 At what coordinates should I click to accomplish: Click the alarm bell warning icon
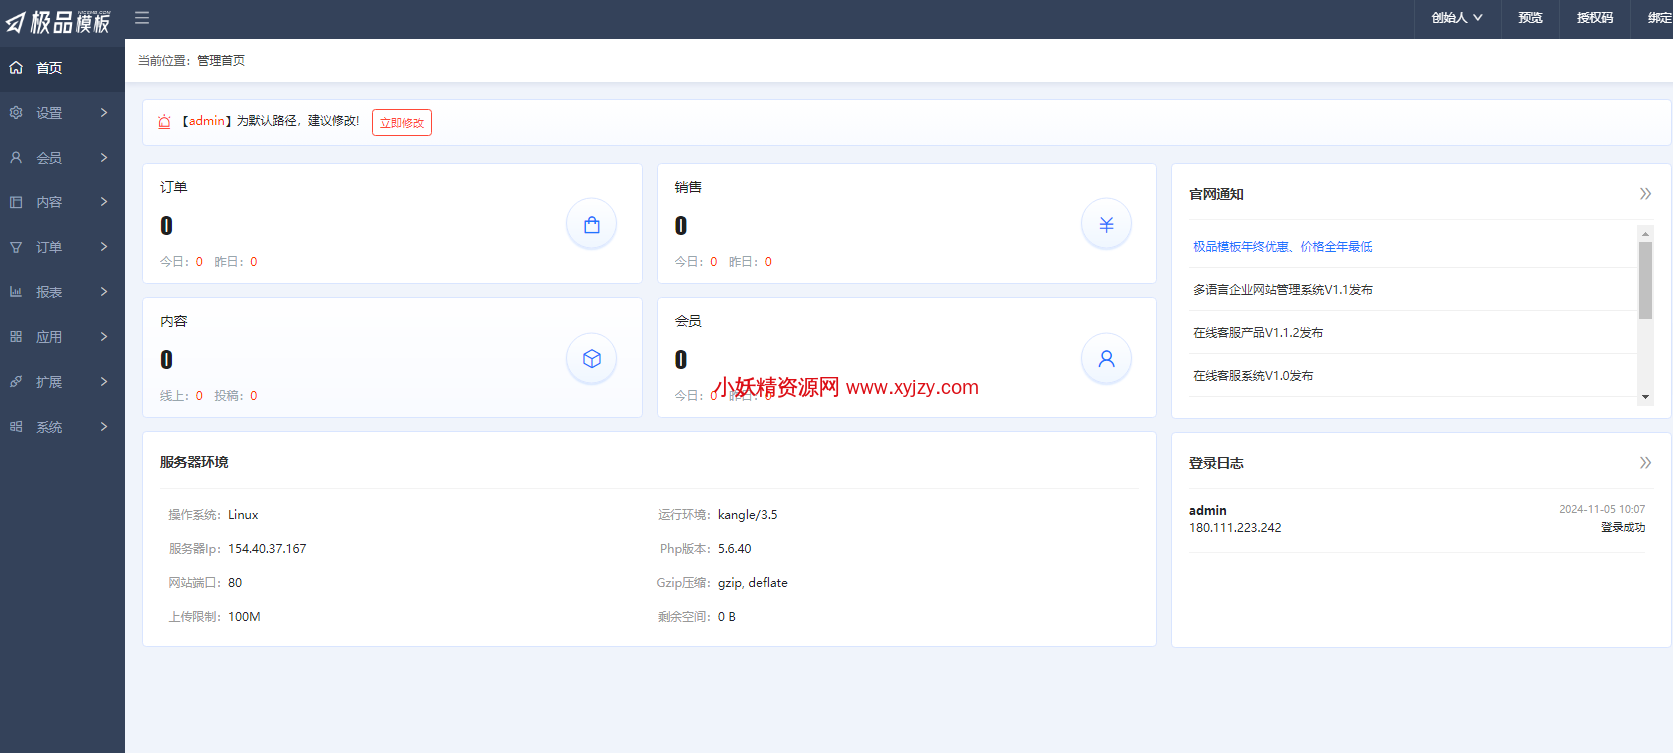pos(165,122)
